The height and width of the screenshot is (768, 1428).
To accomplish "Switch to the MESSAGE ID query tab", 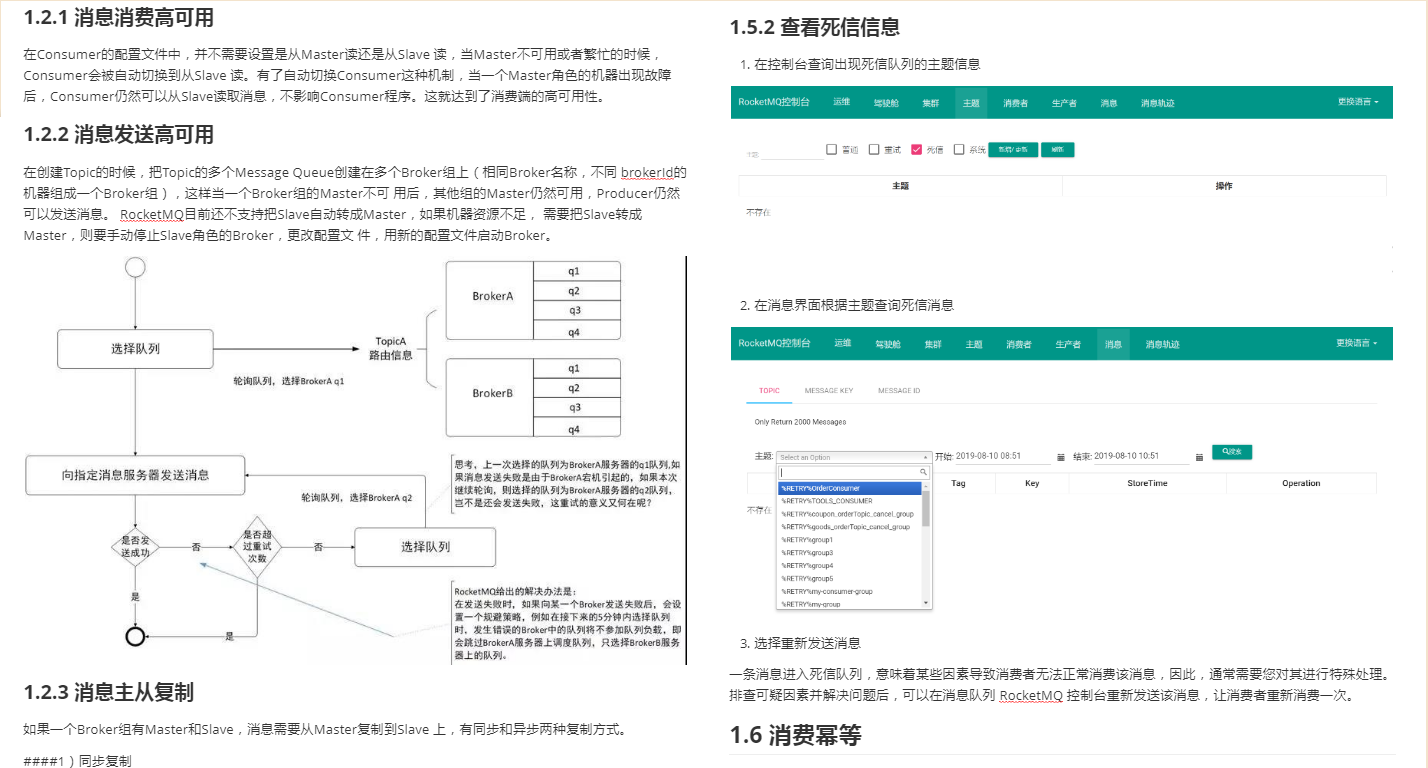I will pyautogui.click(x=899, y=391).
